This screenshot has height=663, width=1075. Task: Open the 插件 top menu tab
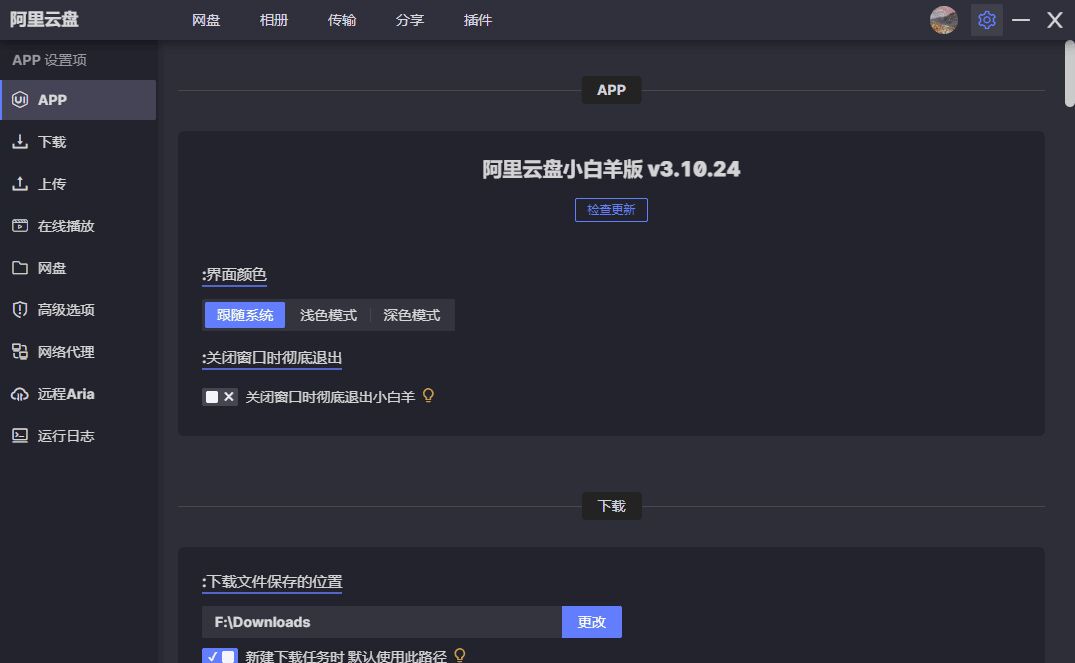[x=477, y=20]
